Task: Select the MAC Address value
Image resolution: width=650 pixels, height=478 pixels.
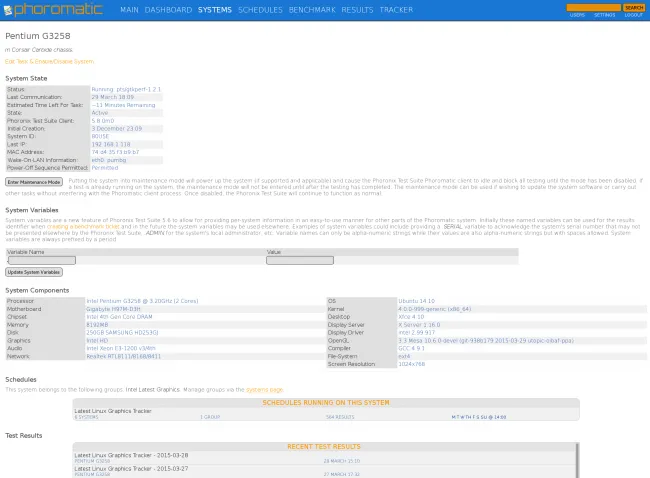Action: tap(115, 152)
